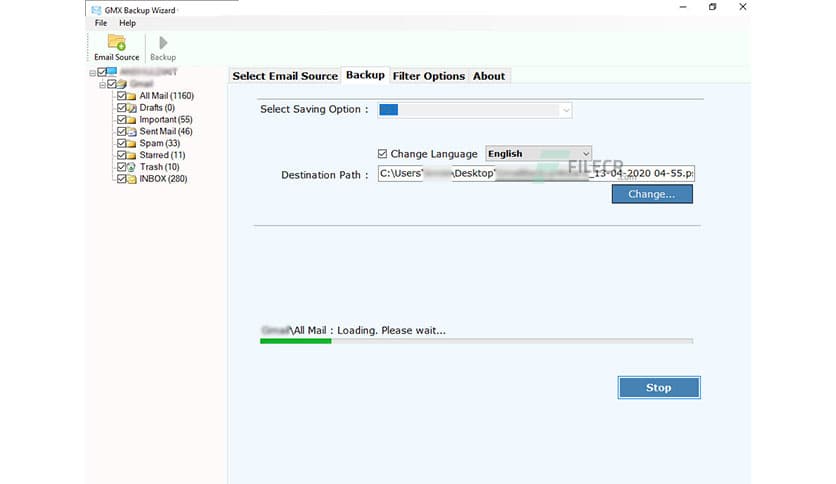
Task: Select the Starred (11) label
Action: click(x=162, y=155)
